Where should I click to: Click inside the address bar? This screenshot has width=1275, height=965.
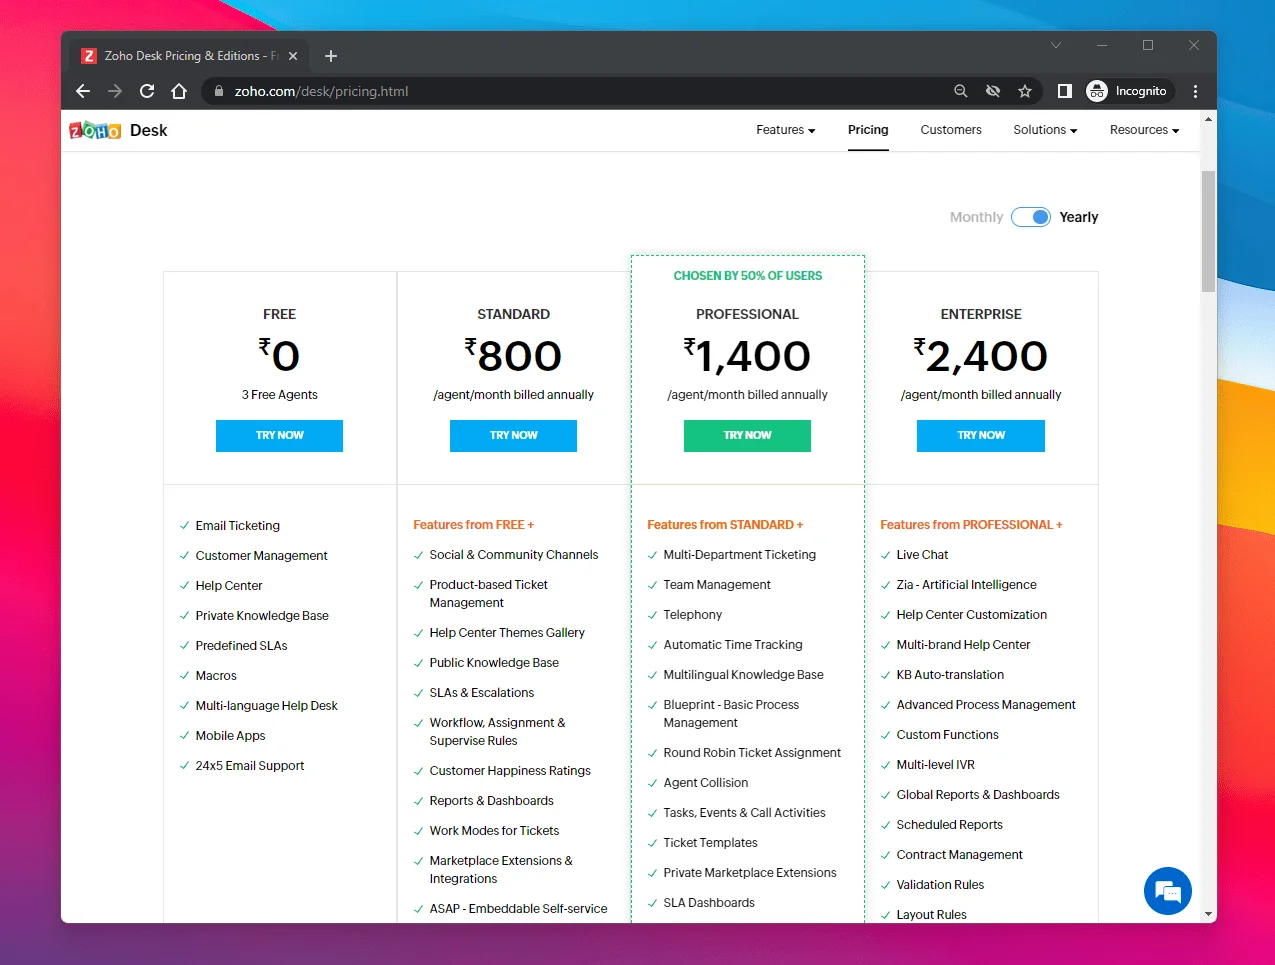pos(500,91)
